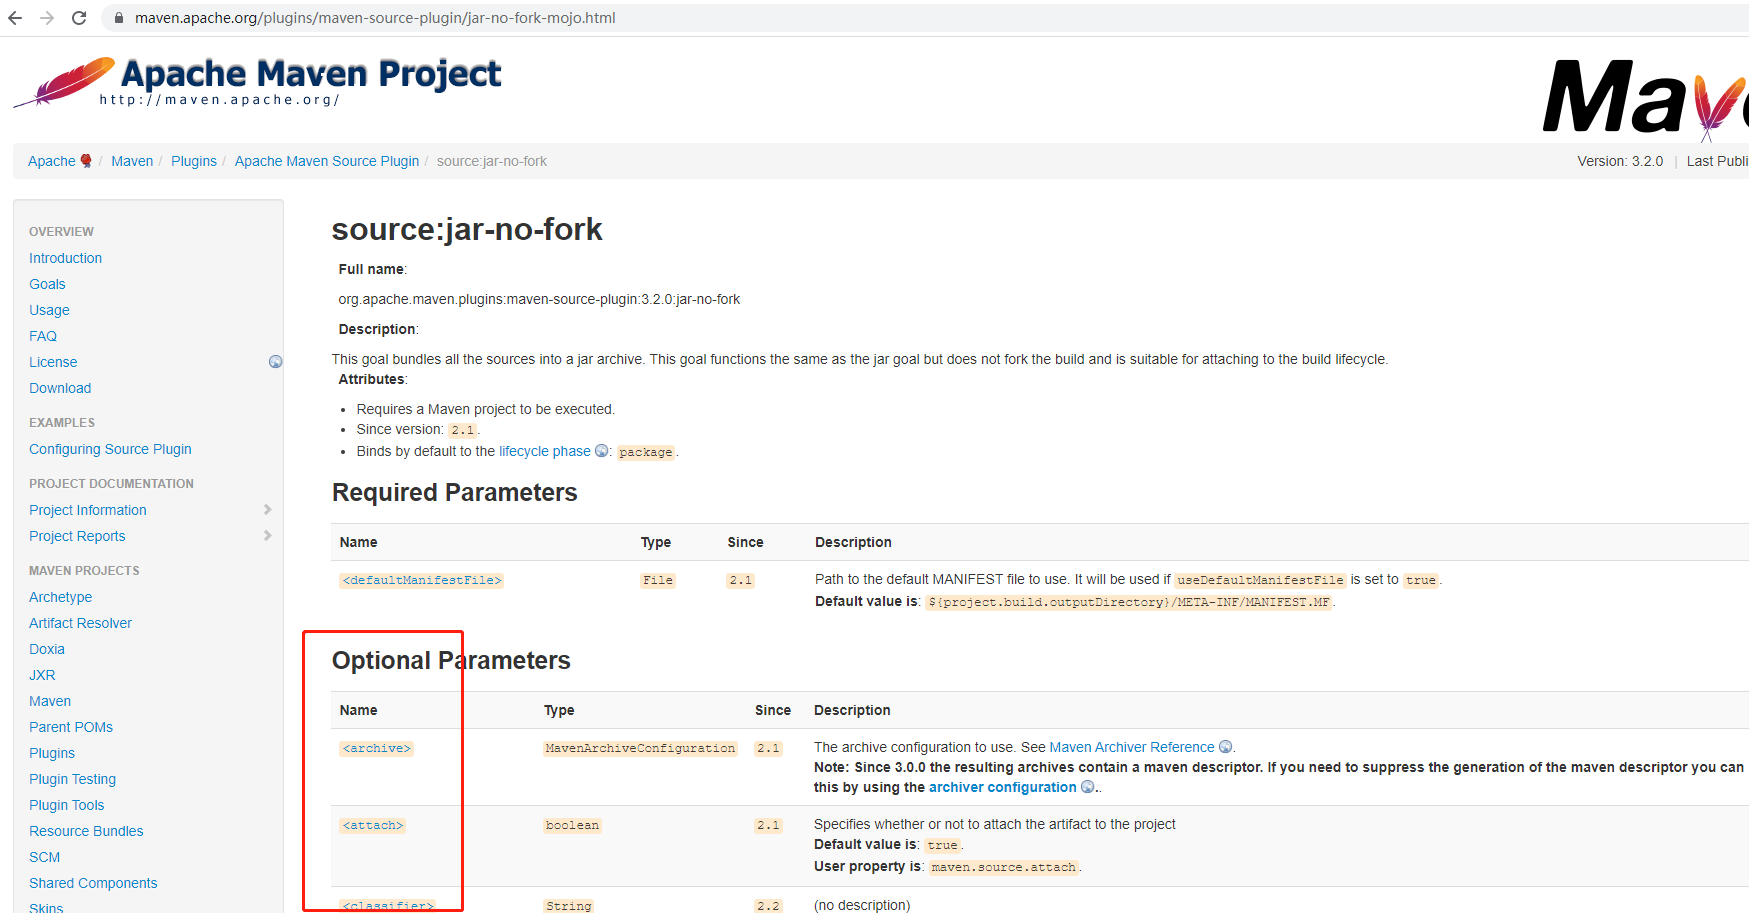1749x913 pixels.
Task: Click the maven.source.attach user property text
Action: (1004, 867)
